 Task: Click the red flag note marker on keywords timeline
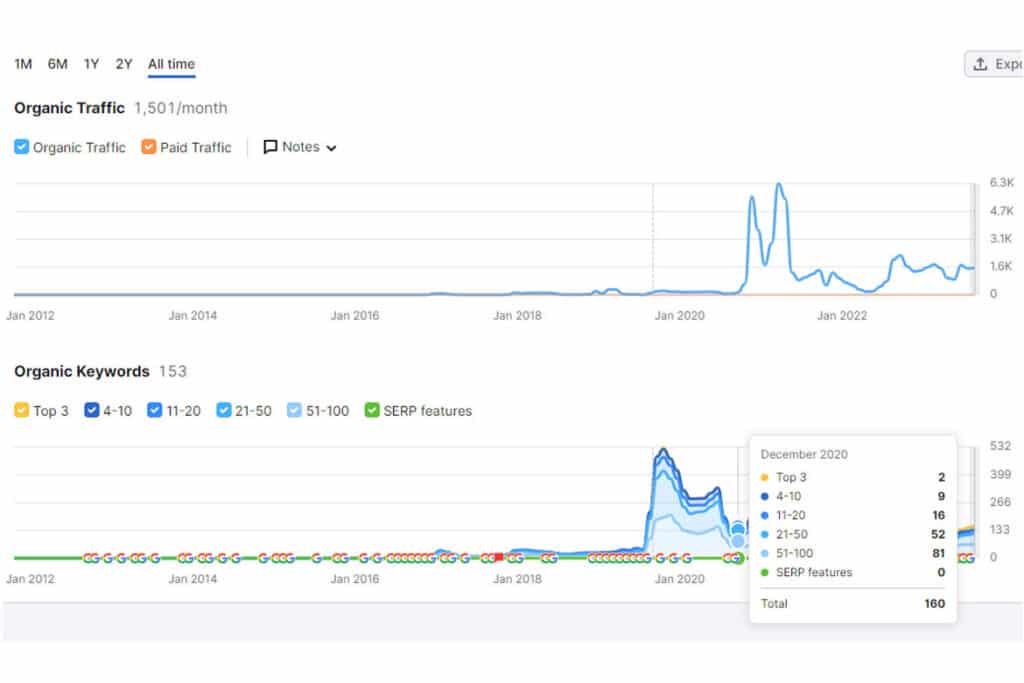pyautogui.click(x=499, y=558)
